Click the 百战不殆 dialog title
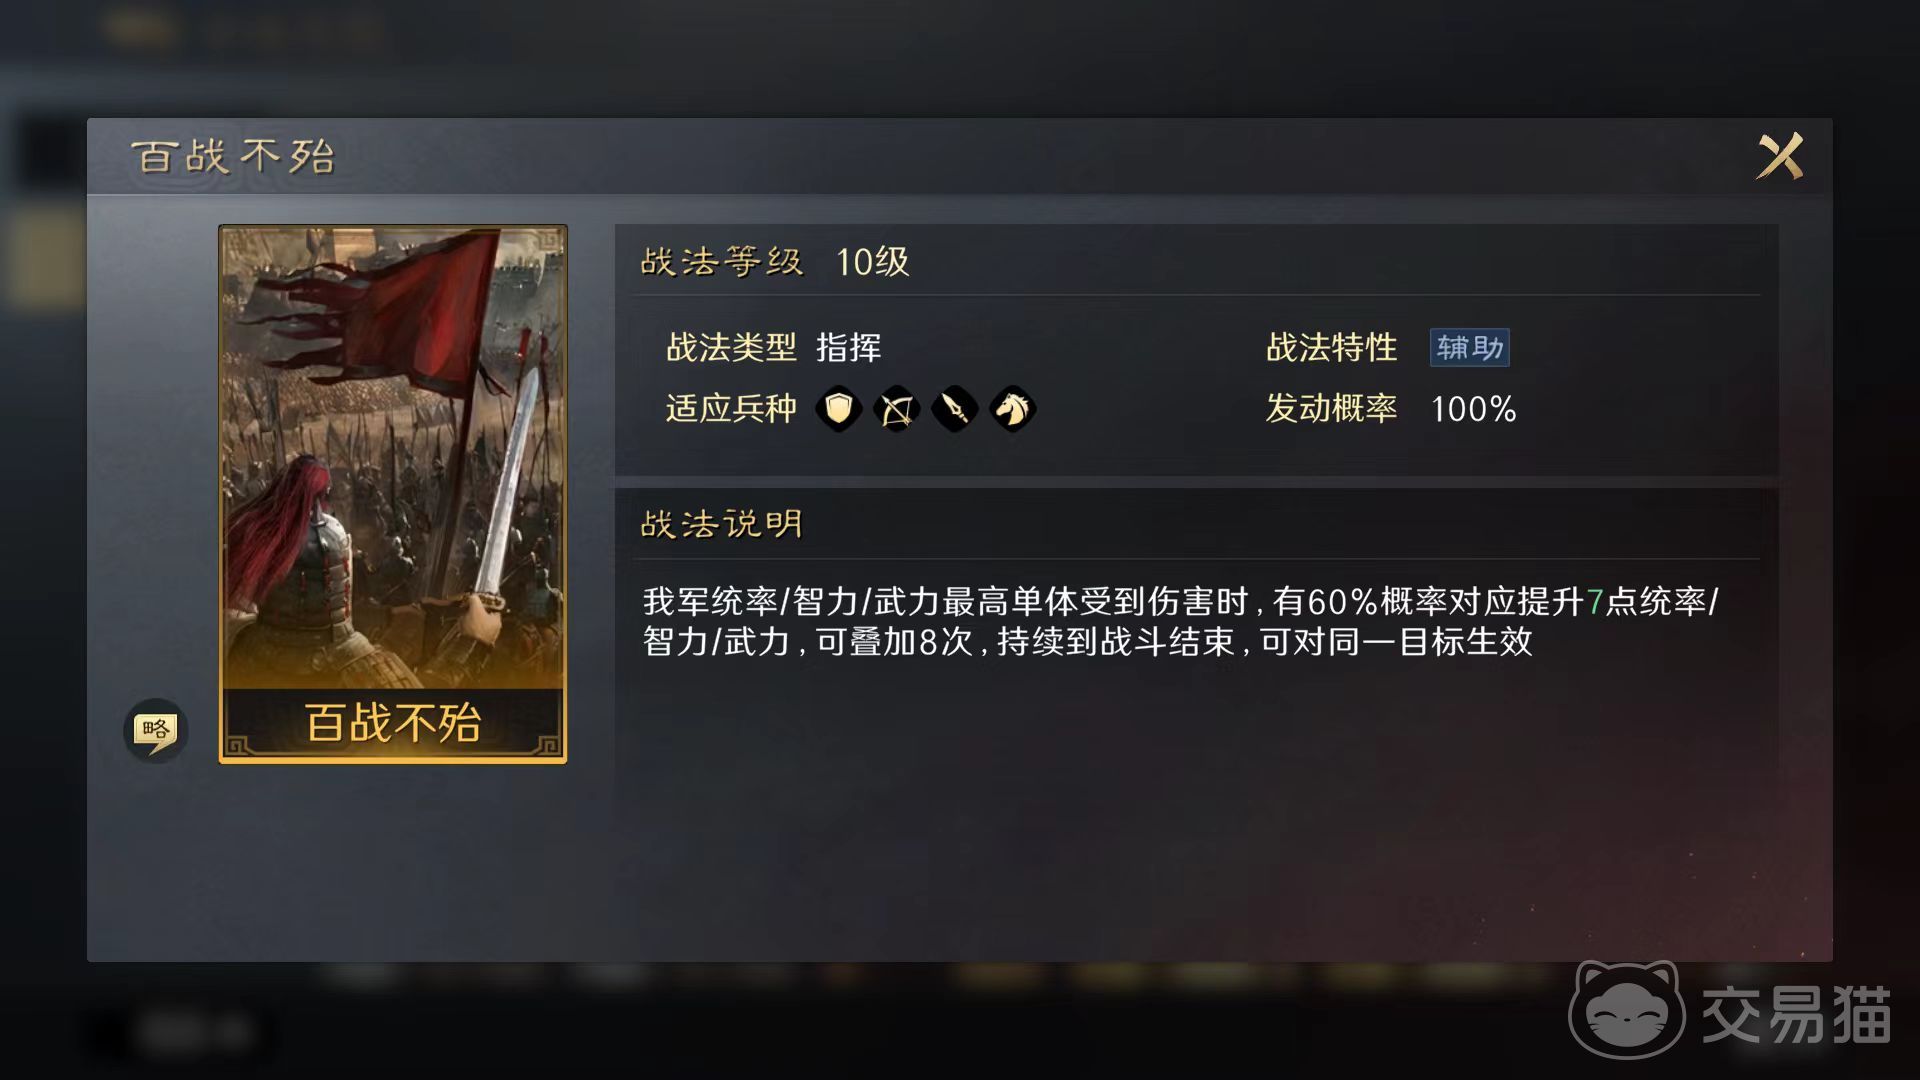The width and height of the screenshot is (1920, 1080). click(x=233, y=157)
